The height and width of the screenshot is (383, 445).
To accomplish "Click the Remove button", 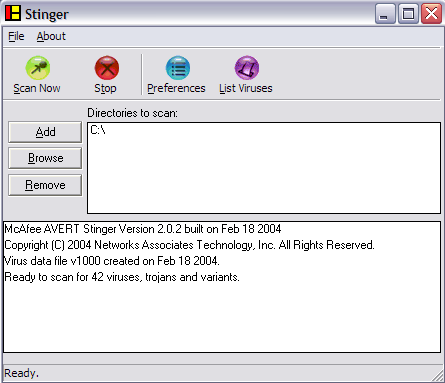I will pos(45,185).
